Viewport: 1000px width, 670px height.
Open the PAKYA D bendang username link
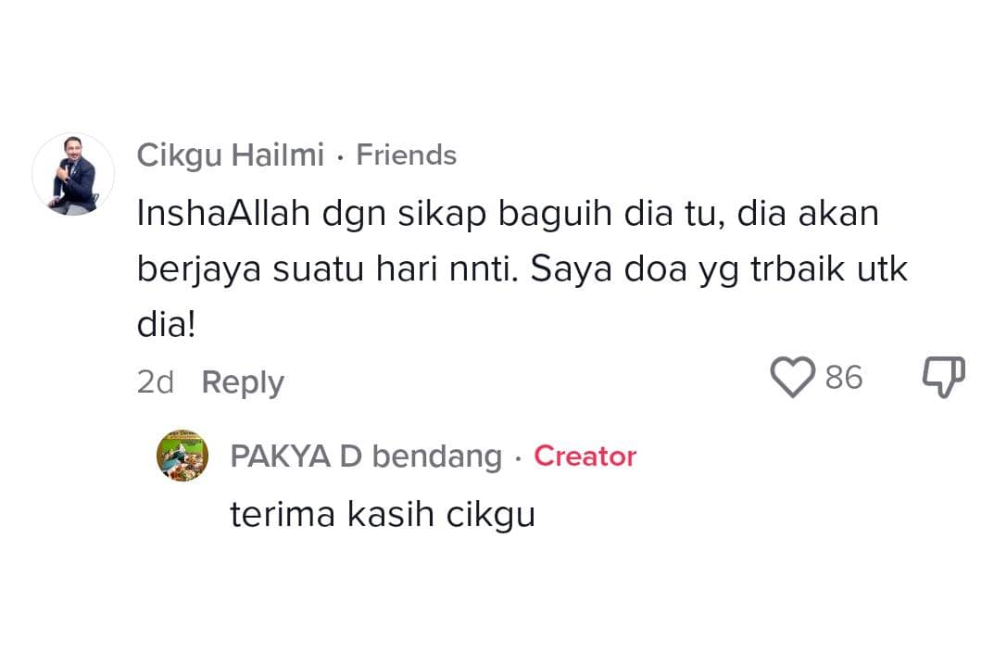pos(366,456)
